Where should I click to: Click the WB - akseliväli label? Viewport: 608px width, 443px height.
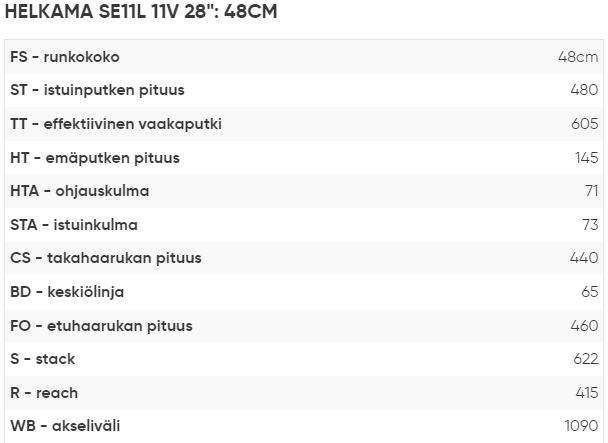pyautogui.click(x=65, y=426)
